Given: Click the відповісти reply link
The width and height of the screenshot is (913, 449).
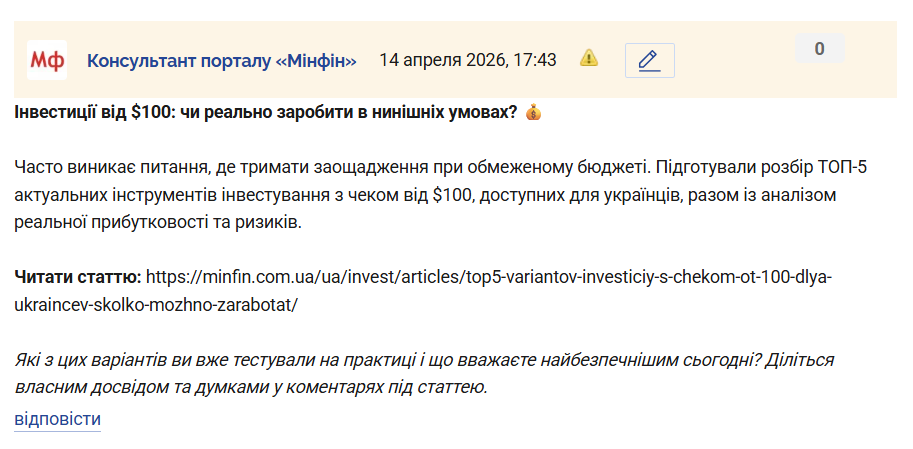Looking at the screenshot, I should coord(57,419).
